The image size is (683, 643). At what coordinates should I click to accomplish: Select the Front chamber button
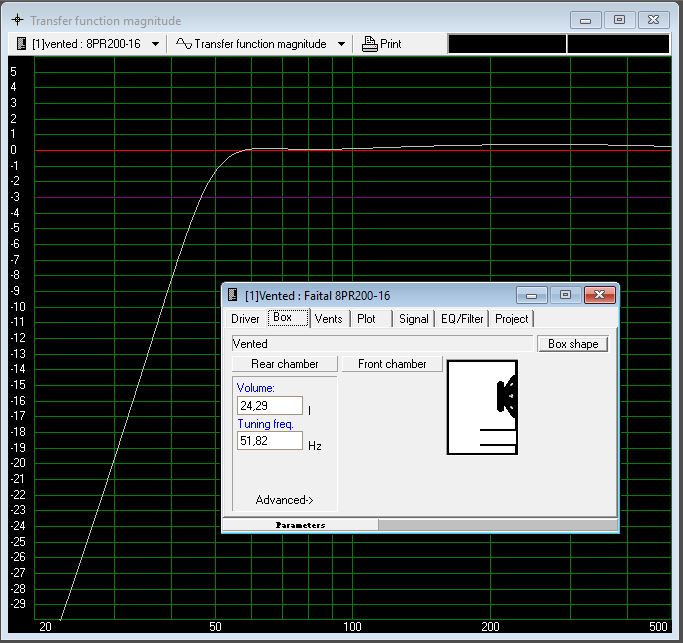392,364
